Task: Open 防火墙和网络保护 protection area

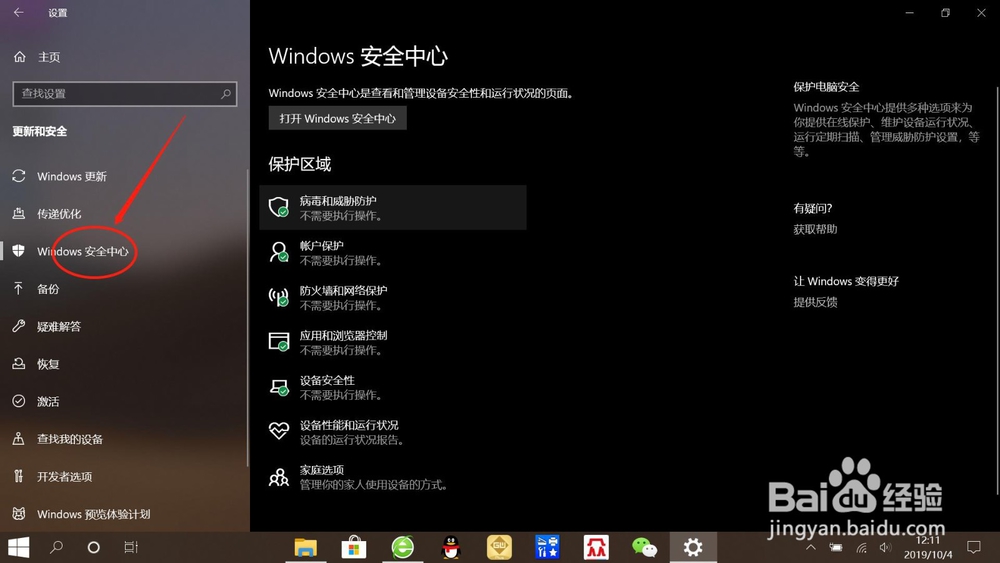Action: point(393,298)
